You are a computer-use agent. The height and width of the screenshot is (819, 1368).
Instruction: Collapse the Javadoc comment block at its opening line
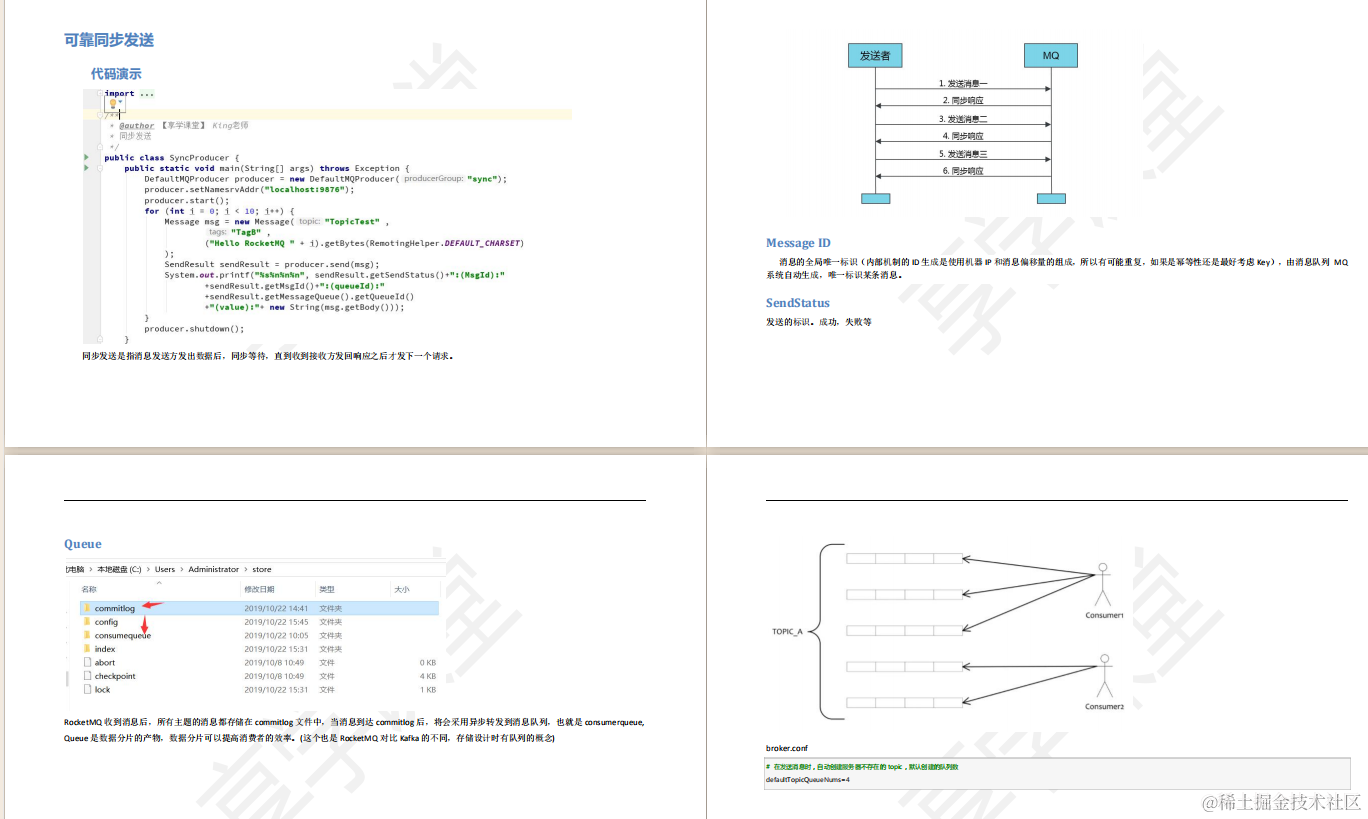click(x=101, y=115)
